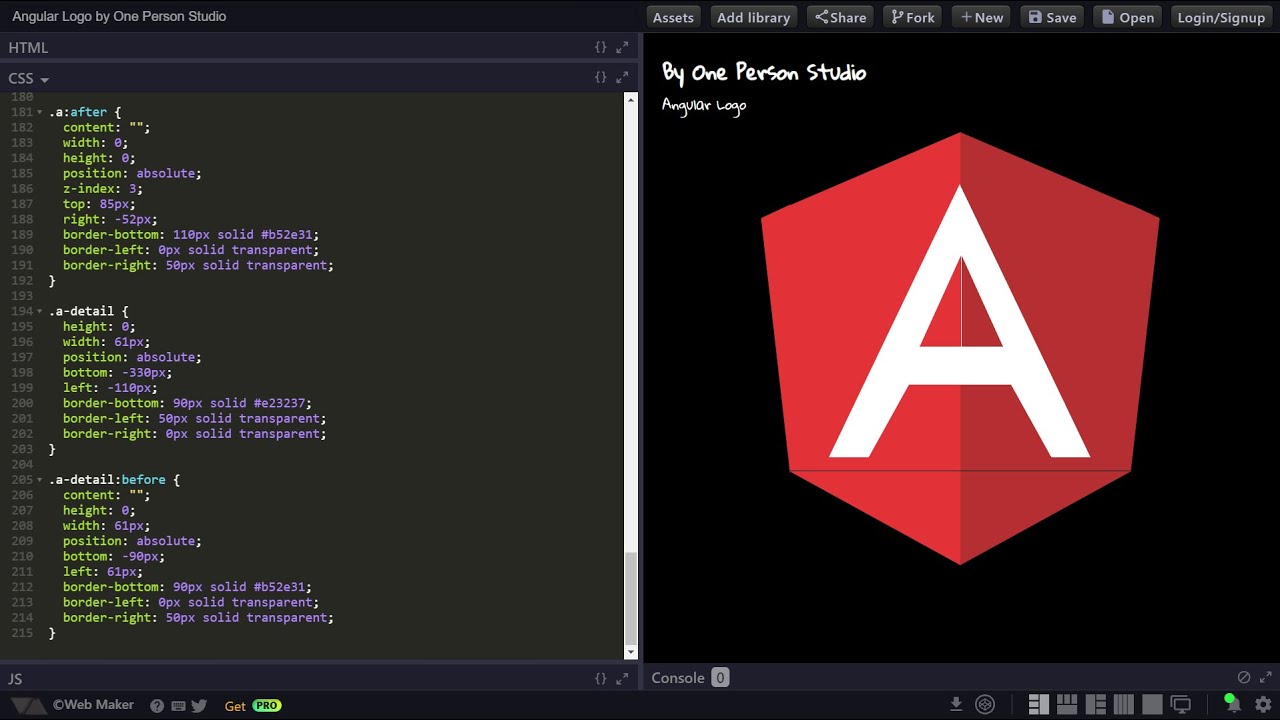Format the CSS pane code with braces icon
Viewport: 1280px width, 720px height.
pyautogui.click(x=600, y=77)
